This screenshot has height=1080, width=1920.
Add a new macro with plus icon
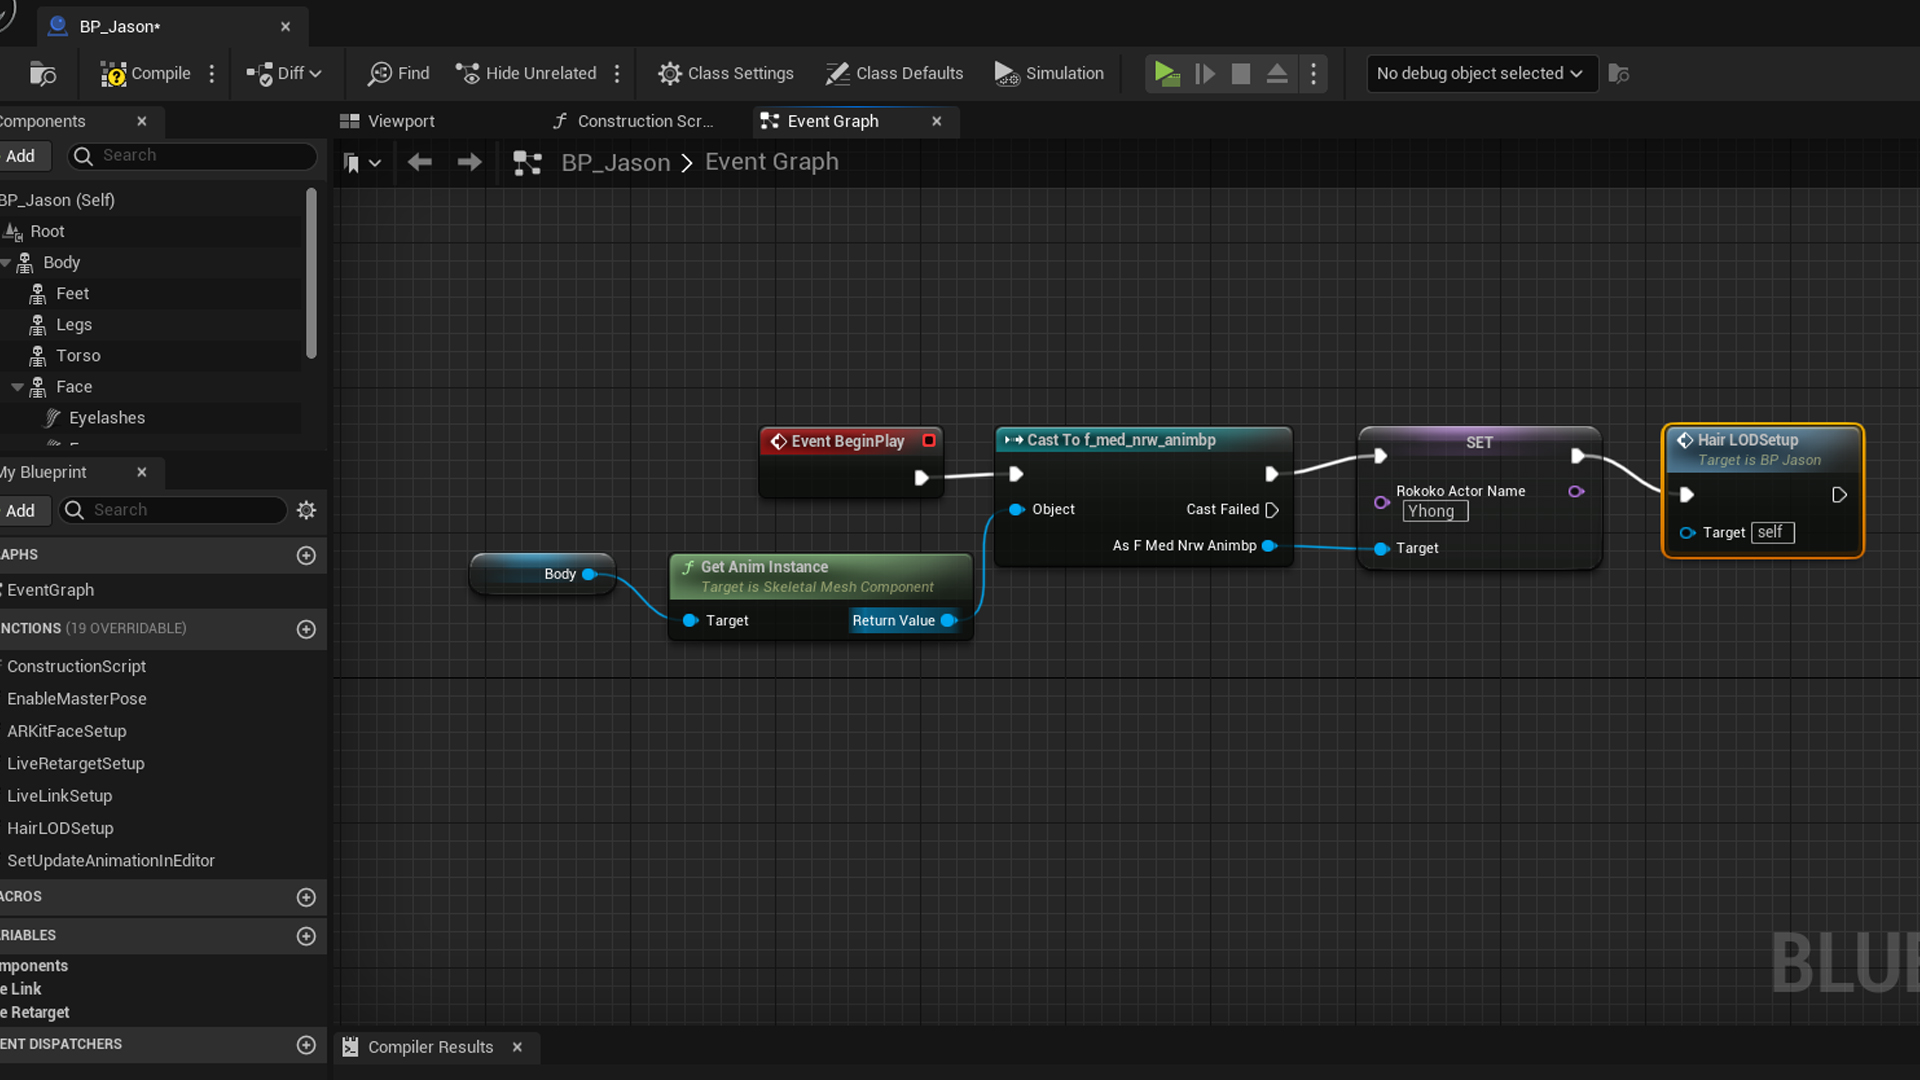[x=306, y=897]
